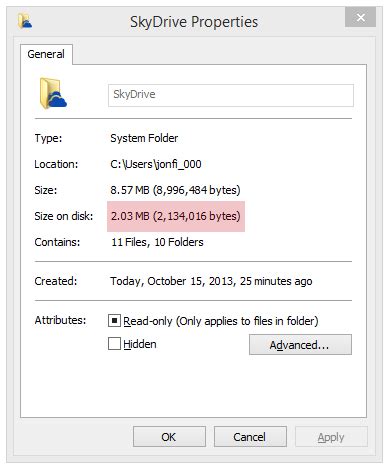Click the size value '8.57 MB (8,996,484 bytes)'
The height and width of the screenshot is (469, 386).
pos(175,190)
